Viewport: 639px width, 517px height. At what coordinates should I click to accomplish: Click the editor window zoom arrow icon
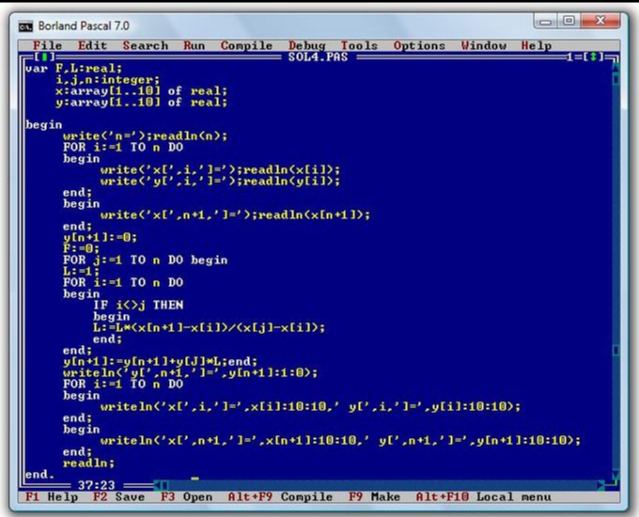594,57
